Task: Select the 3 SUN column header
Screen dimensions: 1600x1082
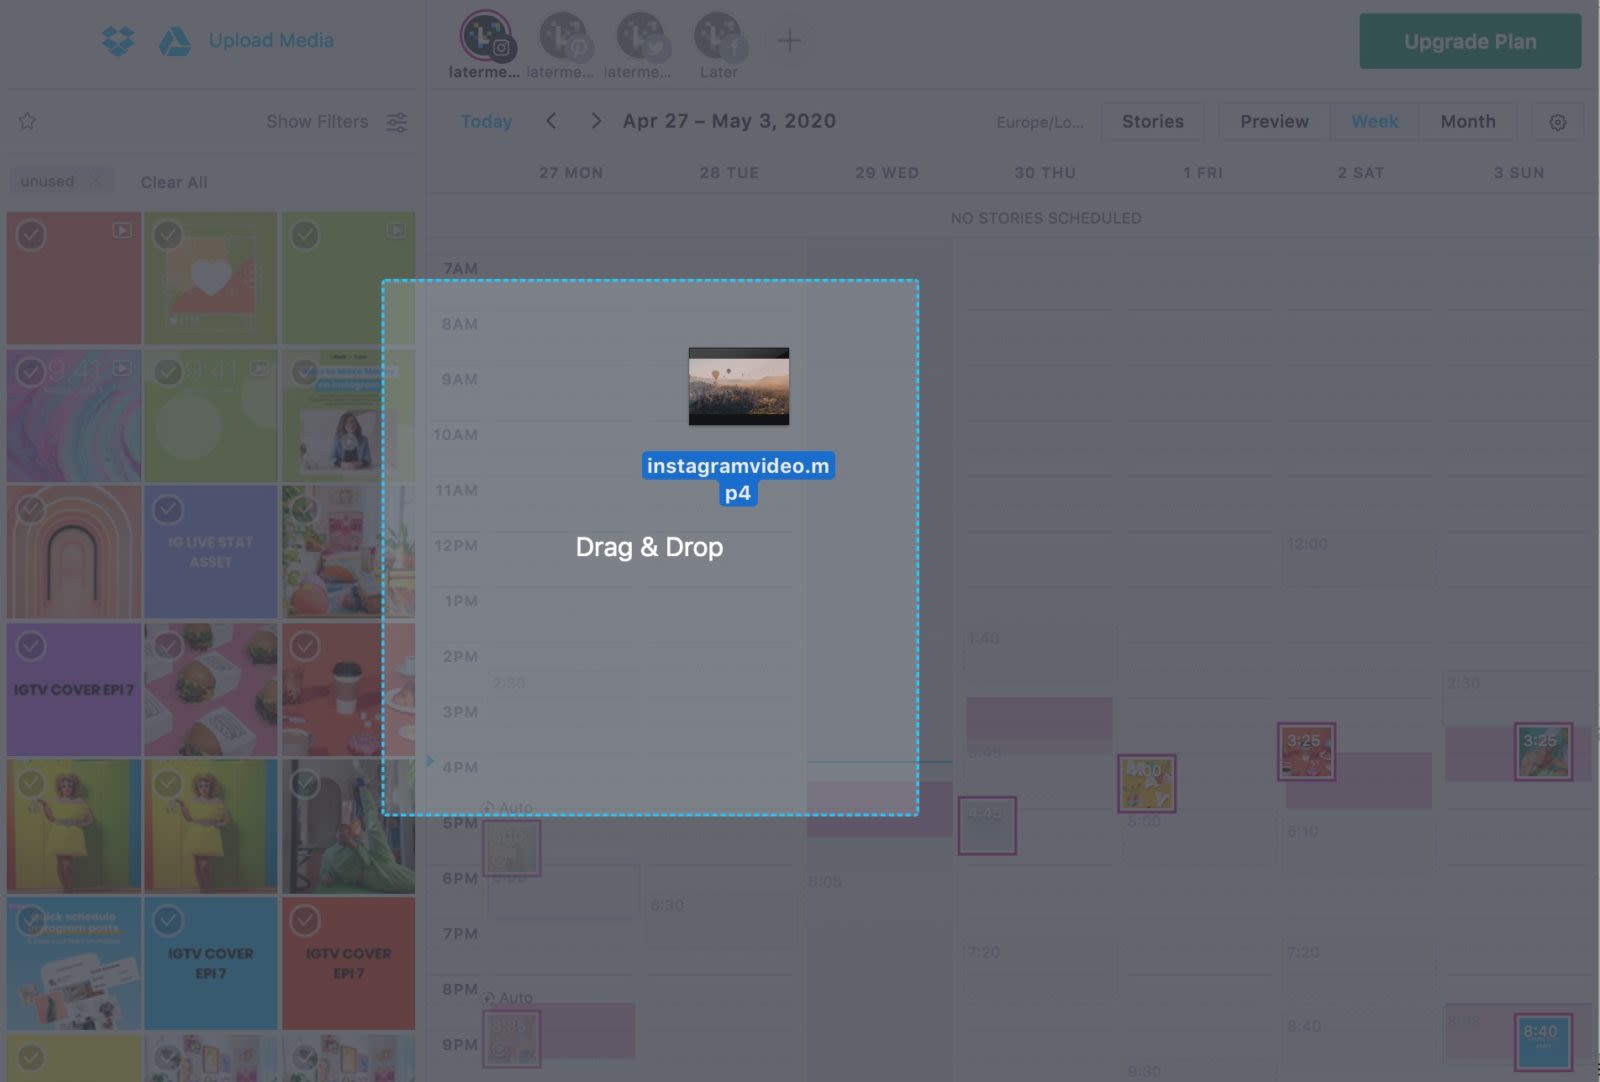Action: coord(1519,173)
